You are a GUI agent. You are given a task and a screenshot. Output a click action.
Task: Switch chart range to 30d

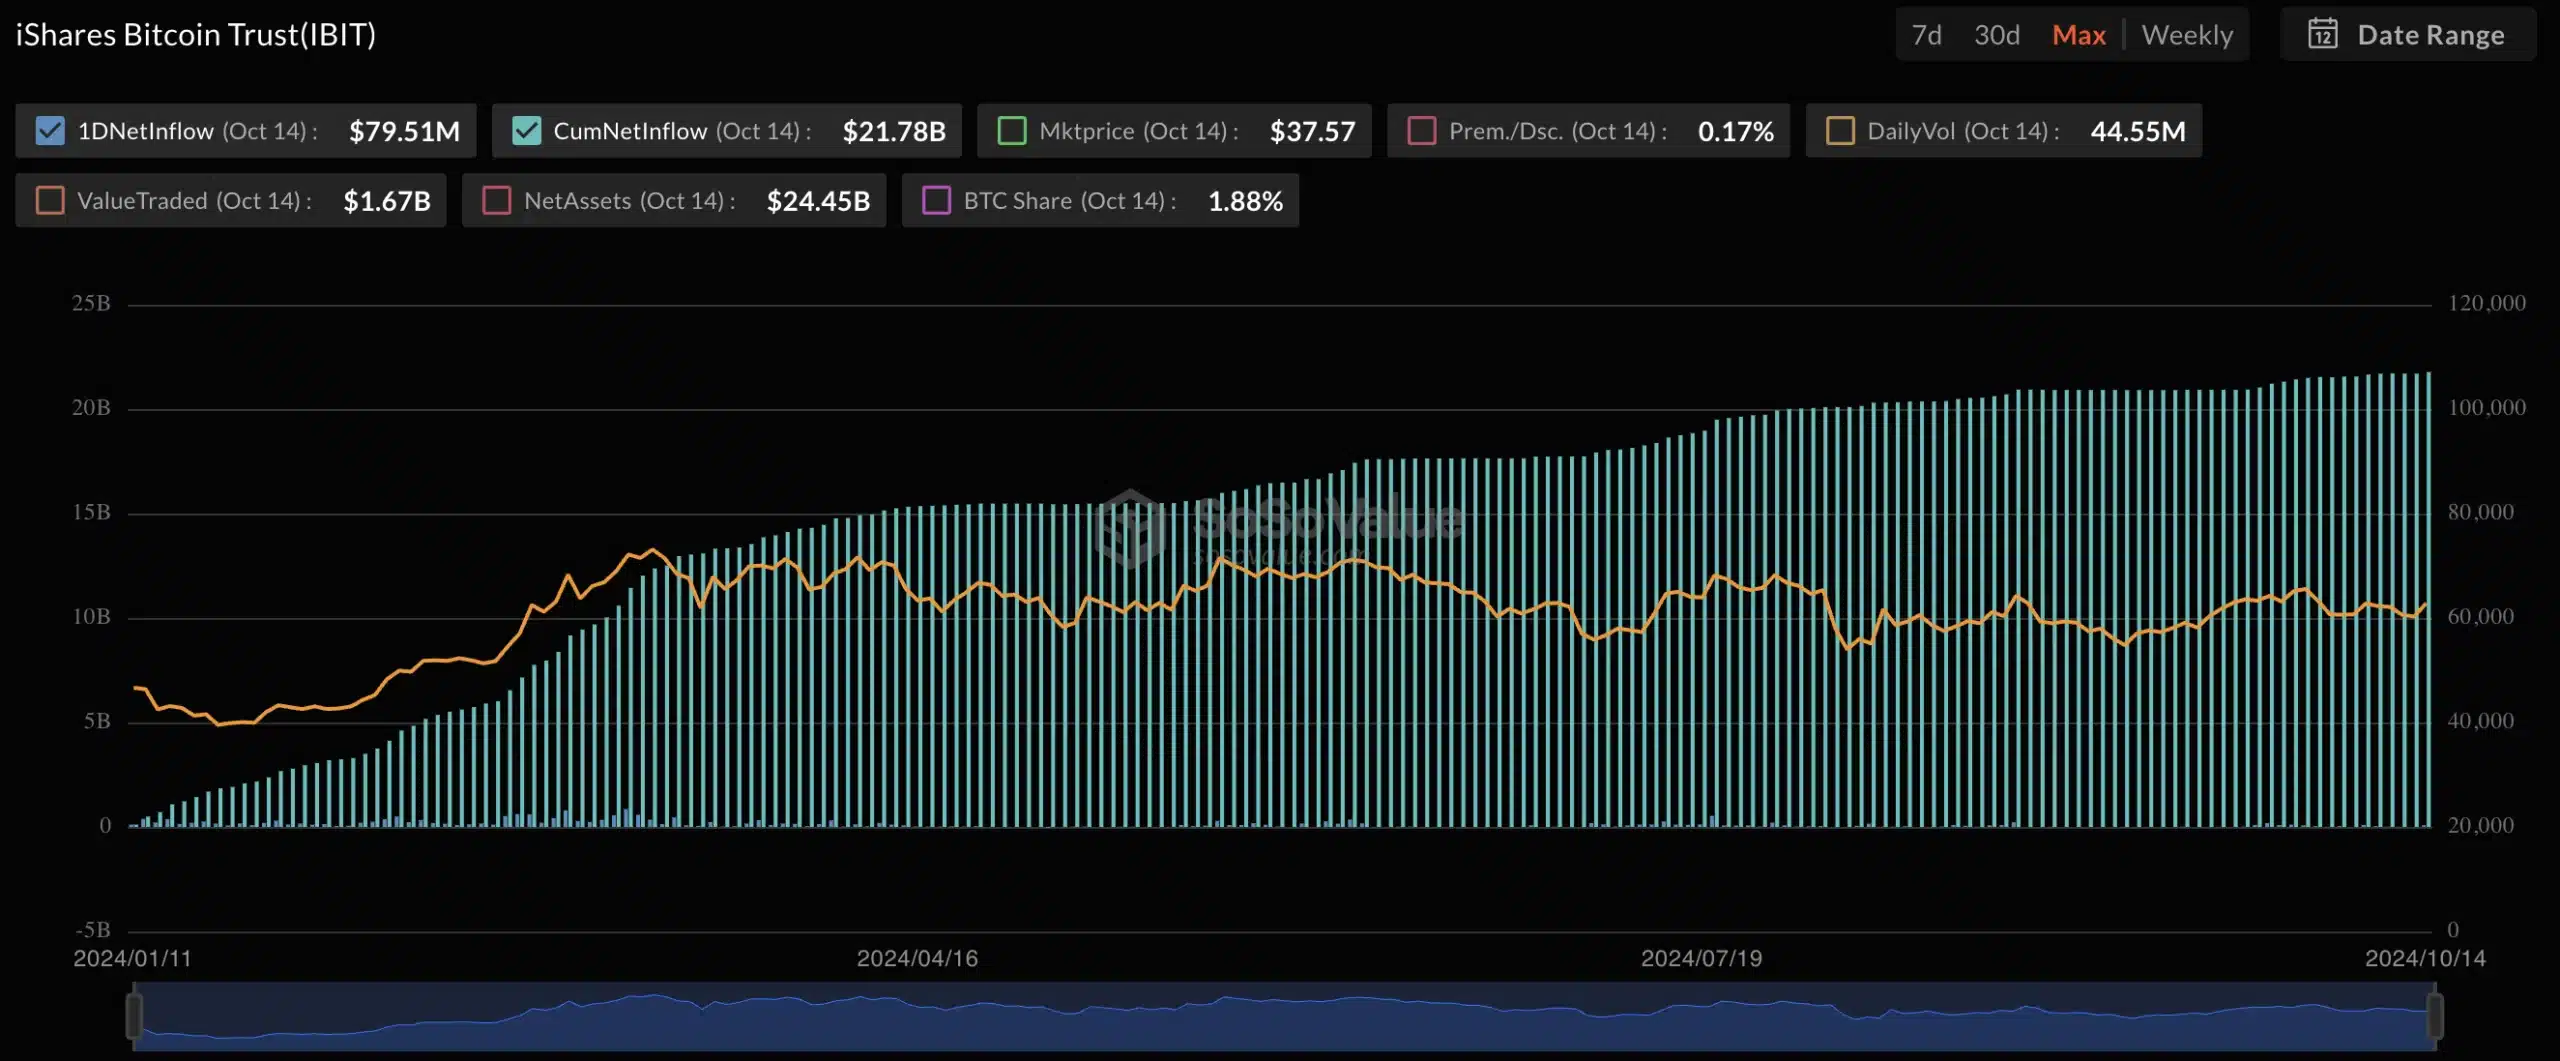[x=1996, y=35]
